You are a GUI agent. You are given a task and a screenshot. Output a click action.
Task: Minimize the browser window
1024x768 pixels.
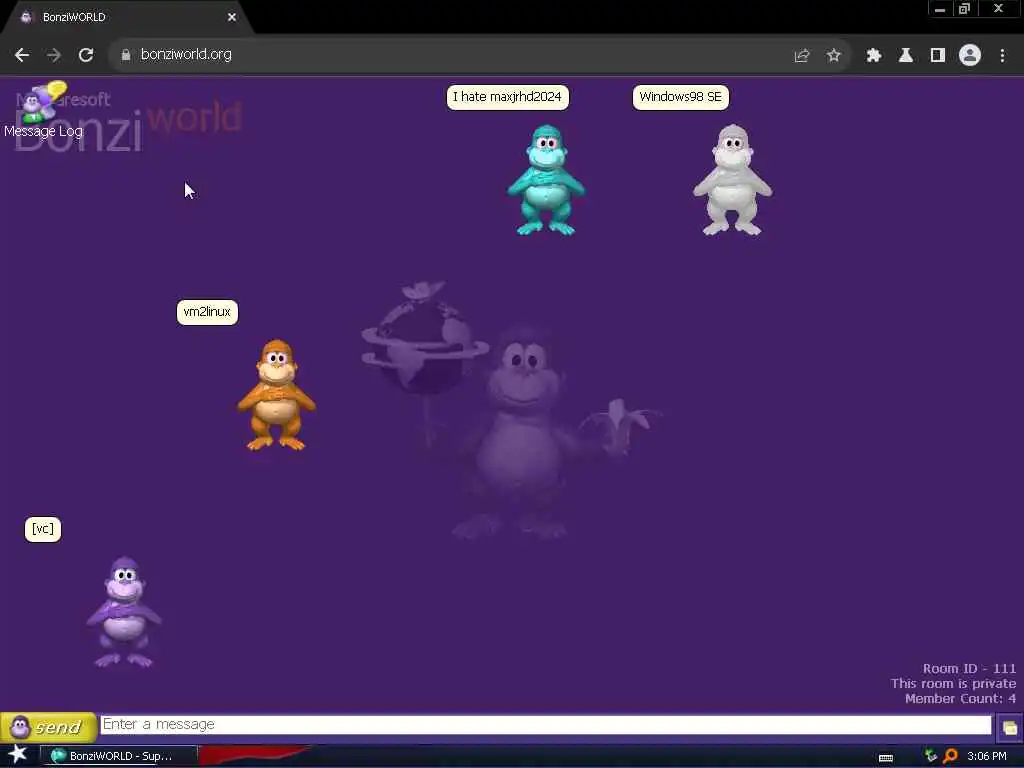pyautogui.click(x=940, y=9)
